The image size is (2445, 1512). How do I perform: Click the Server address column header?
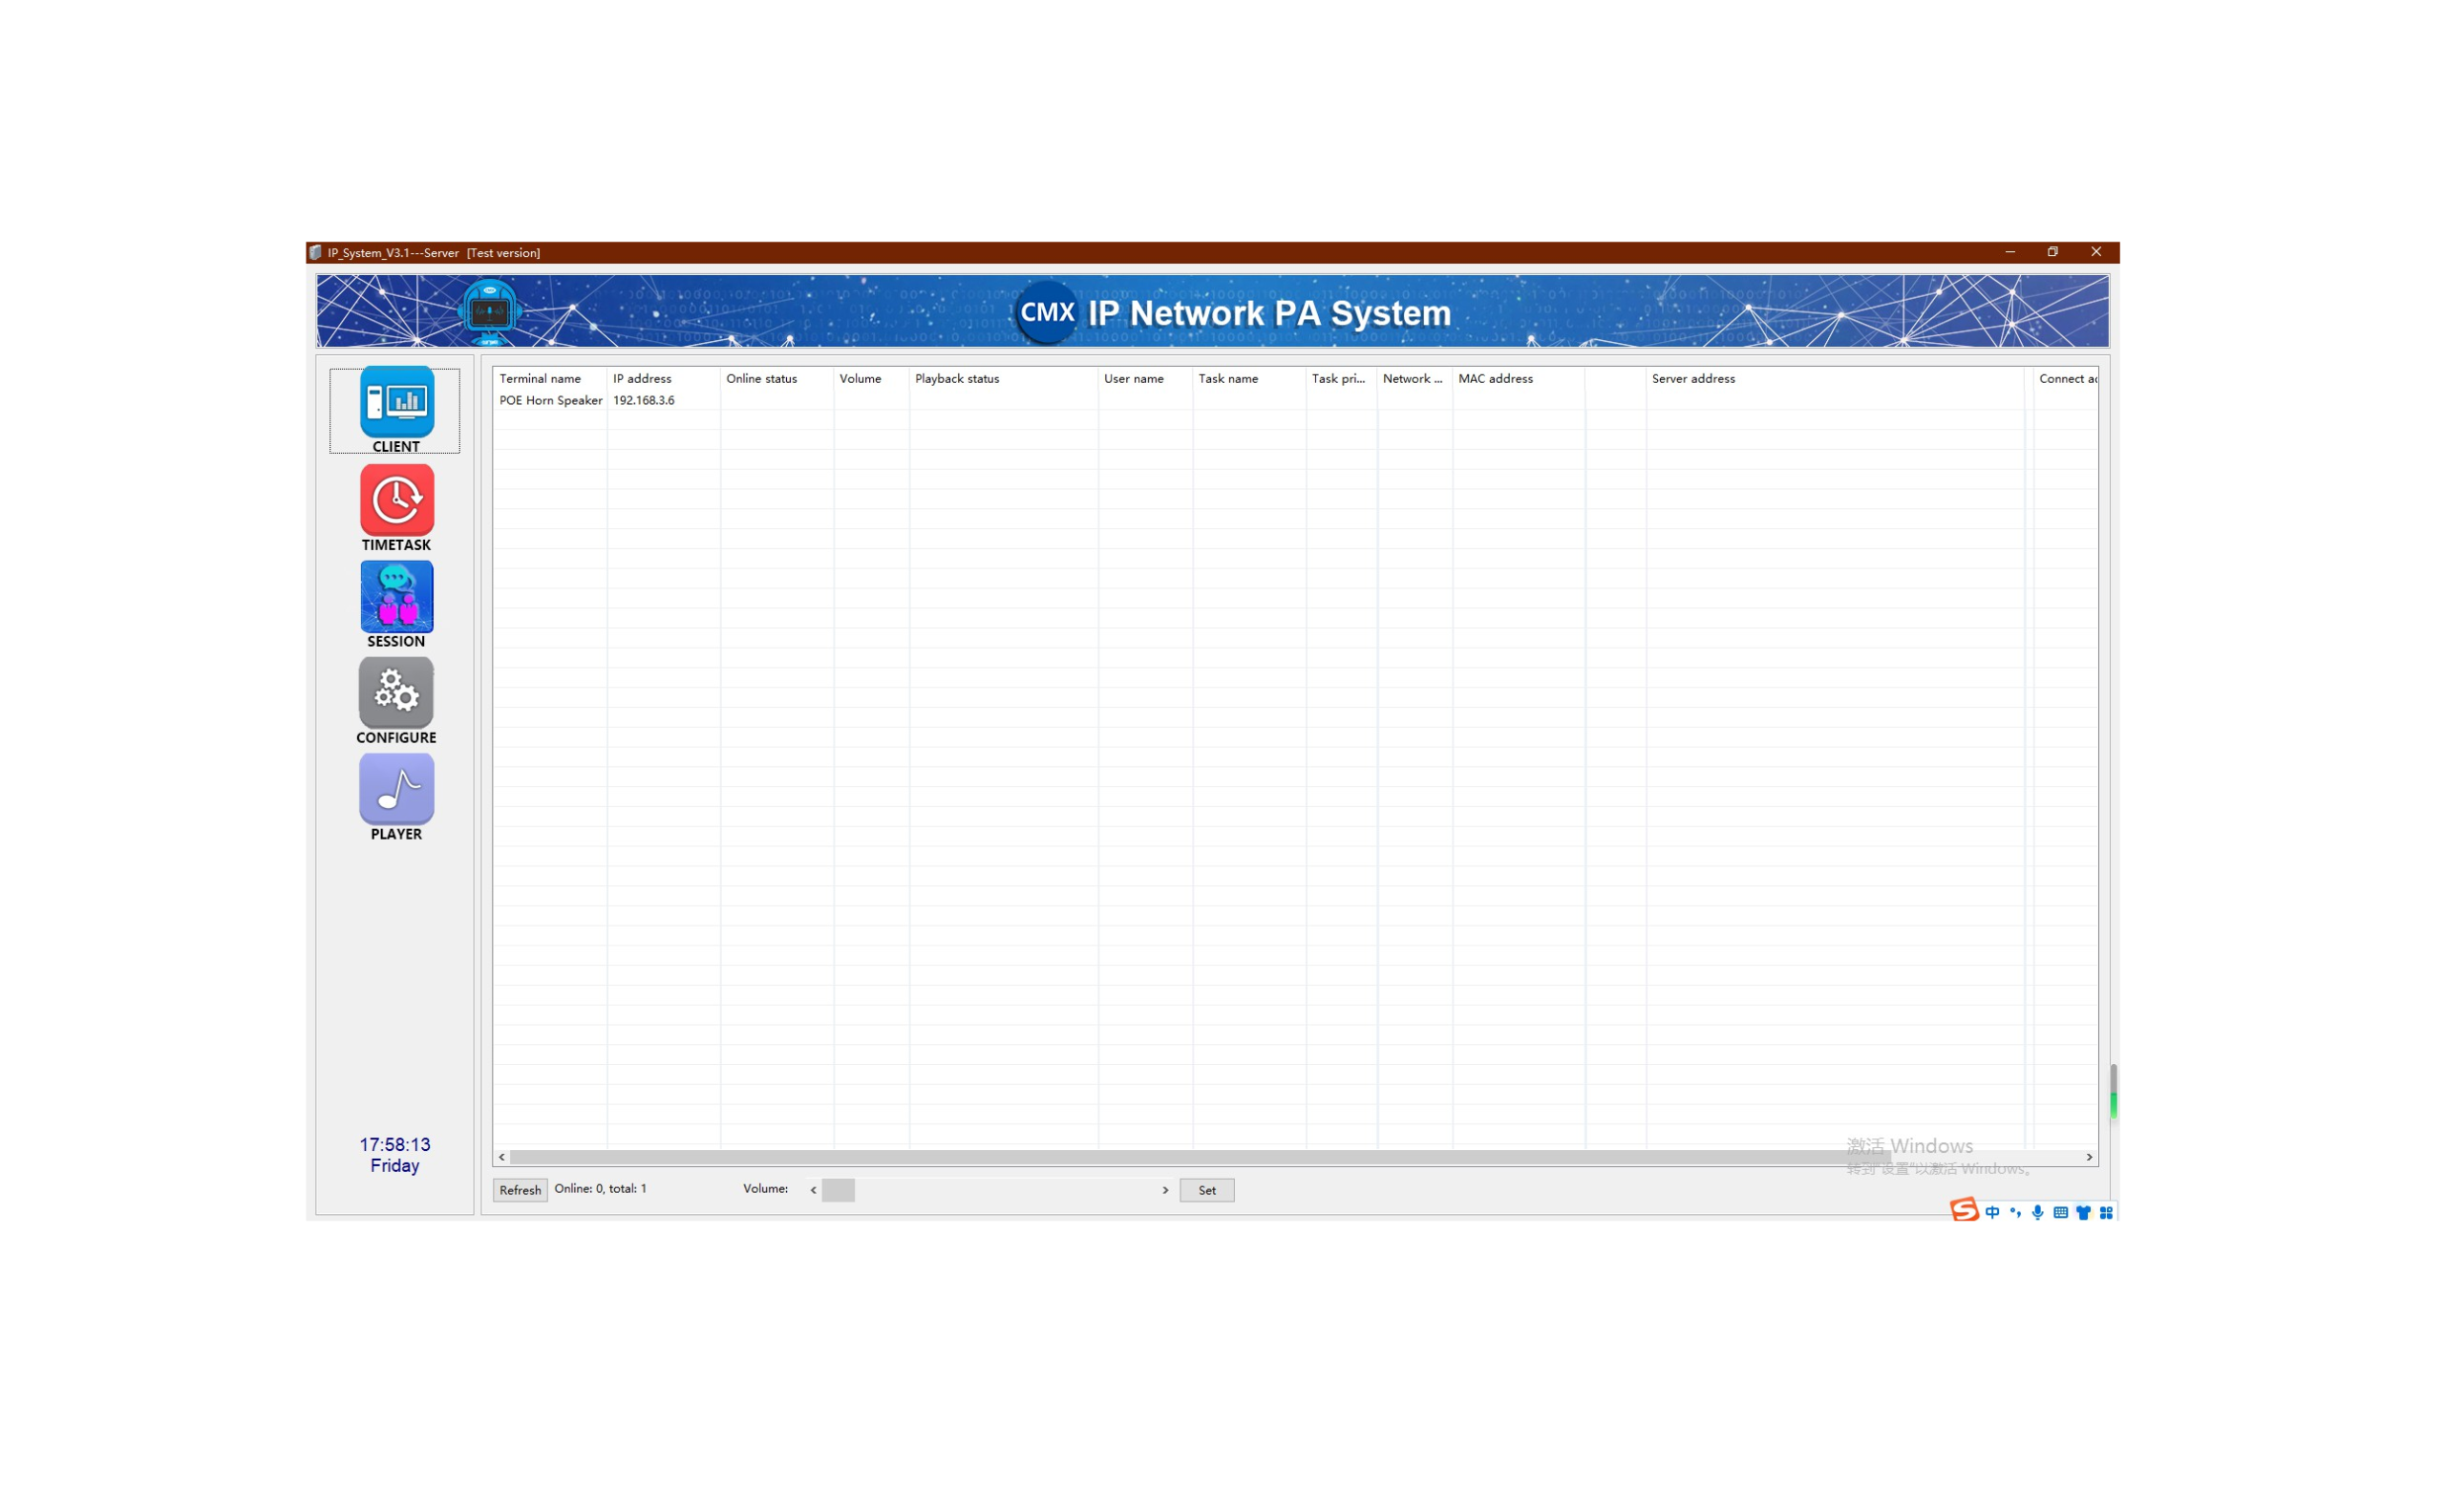pyautogui.click(x=1693, y=379)
